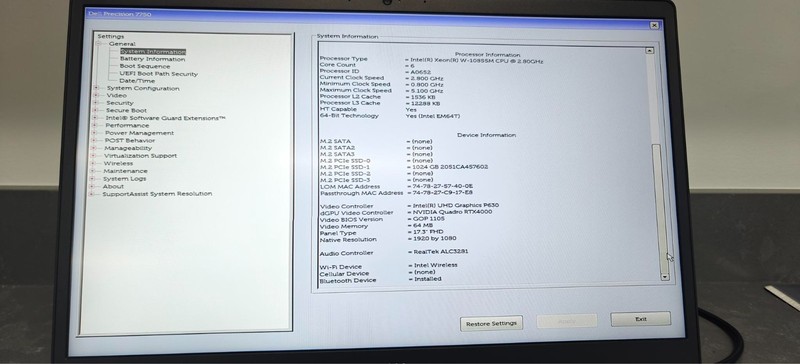
Task: Expand Intel Software Guard Extensions node
Action: coord(94,118)
